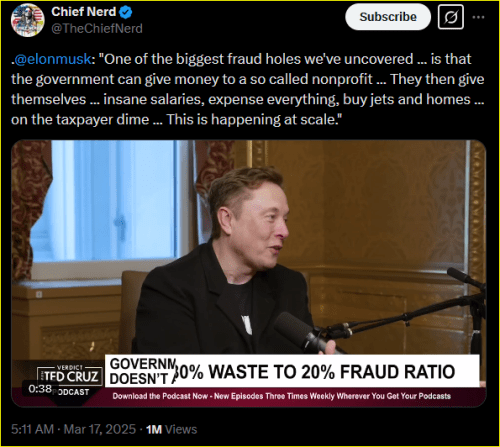Subscribe to Chief Nerd

388,17
